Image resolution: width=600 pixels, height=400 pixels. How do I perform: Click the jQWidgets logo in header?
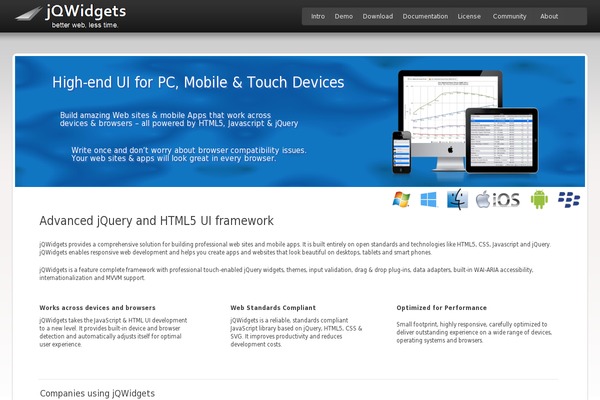point(70,15)
